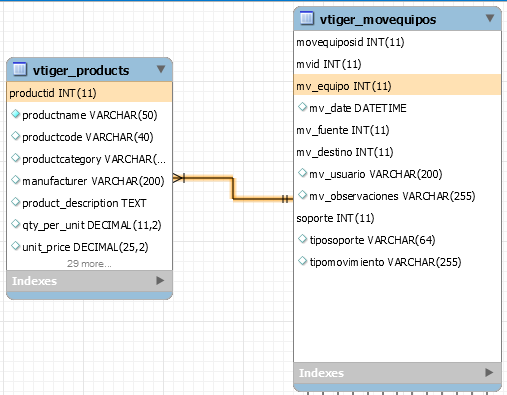Collapse the vtiger_movequipos table with its arrow
Viewport: 507px width, 395px height.
tap(490, 18)
